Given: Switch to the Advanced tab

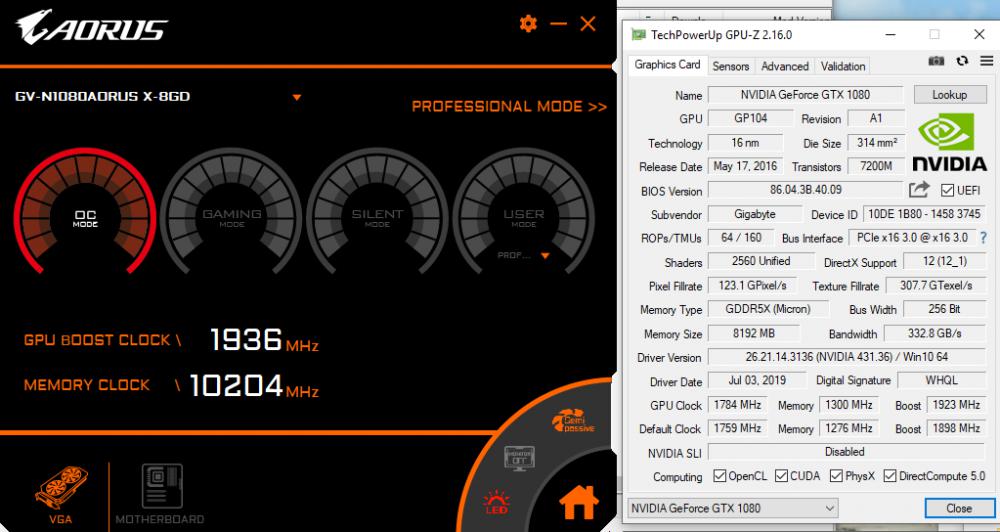Looking at the screenshot, I should pos(785,66).
